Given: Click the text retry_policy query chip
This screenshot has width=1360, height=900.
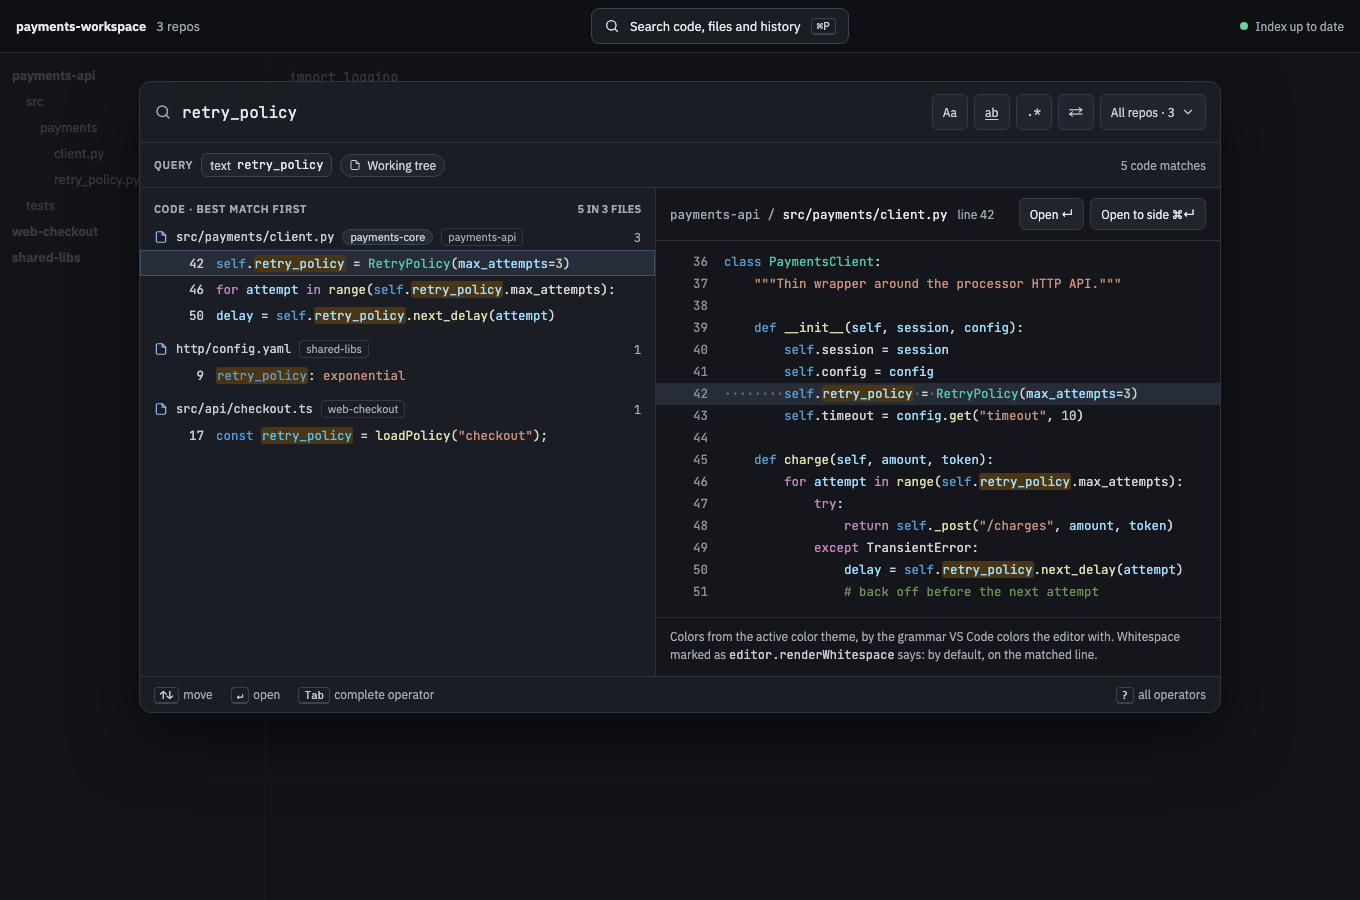Looking at the screenshot, I should click(266, 165).
